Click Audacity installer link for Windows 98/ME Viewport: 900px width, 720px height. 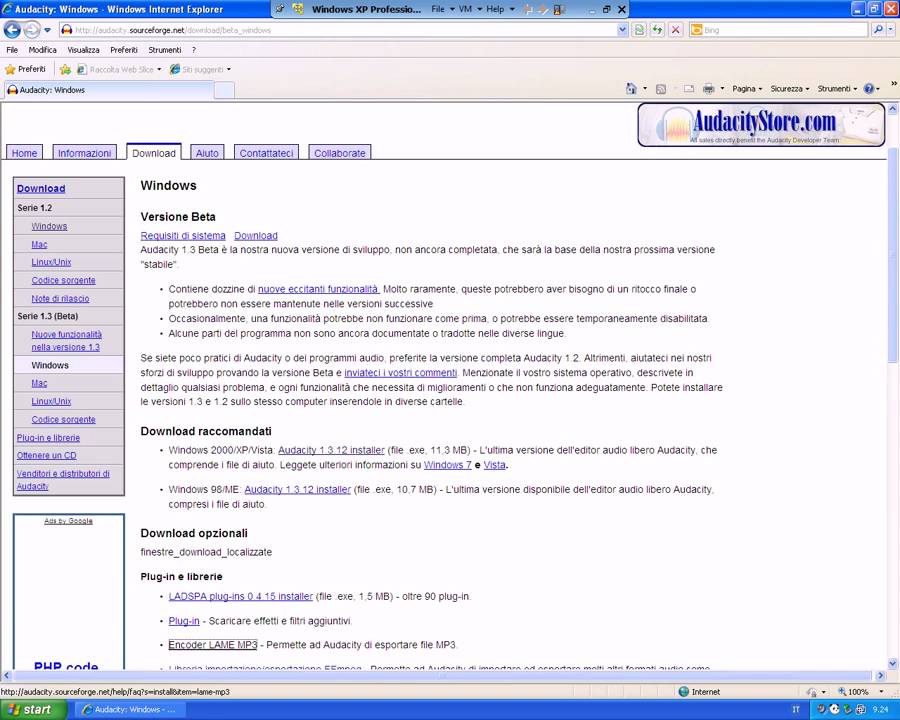[297, 489]
